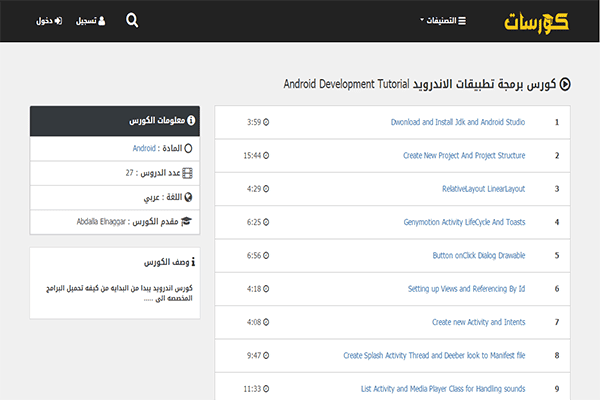Screen dimensions: 600x400
Task: Click the info icon beside وصف الكورس
Action: (192, 262)
